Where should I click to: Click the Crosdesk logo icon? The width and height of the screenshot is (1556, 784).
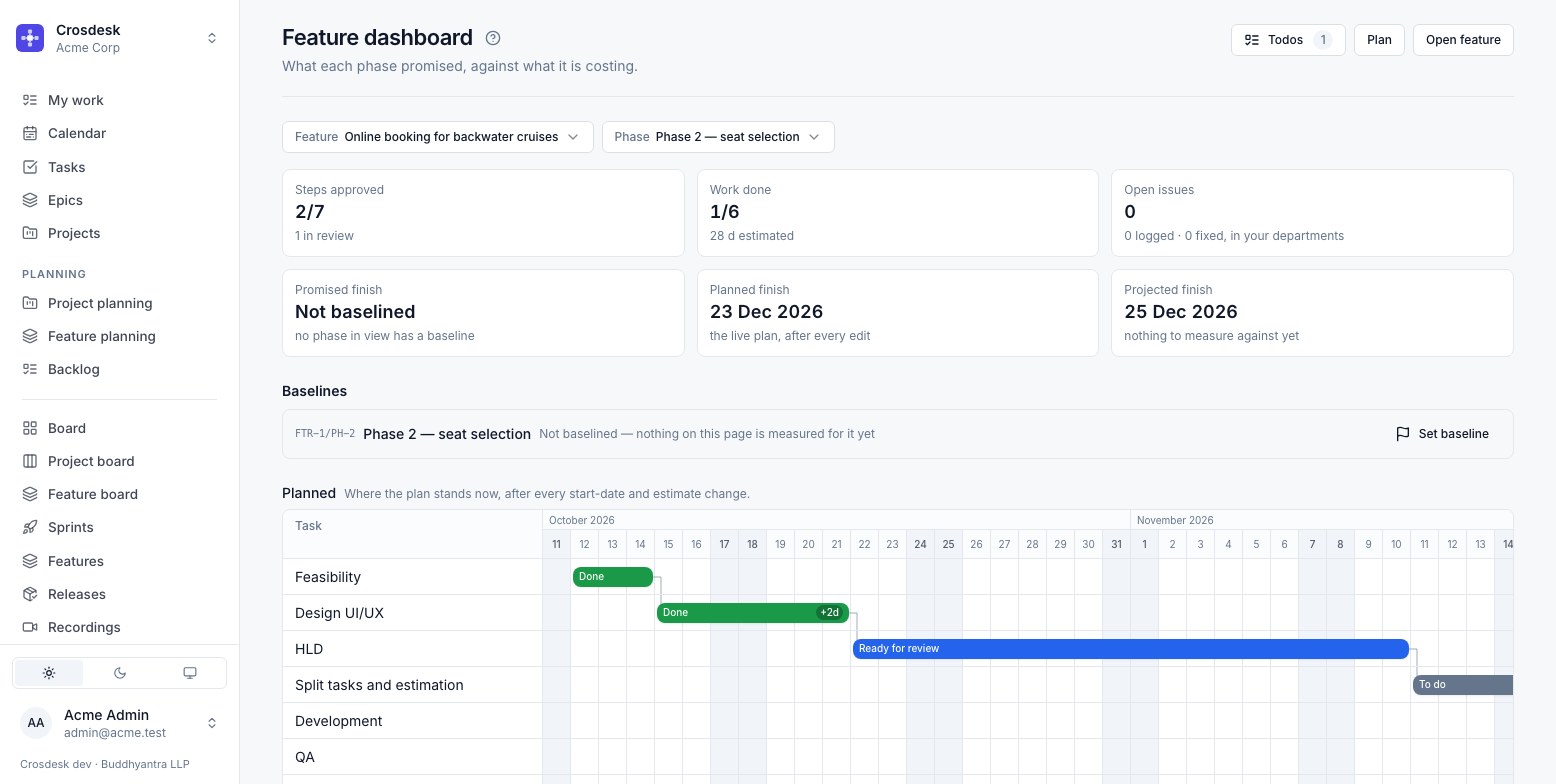point(30,38)
